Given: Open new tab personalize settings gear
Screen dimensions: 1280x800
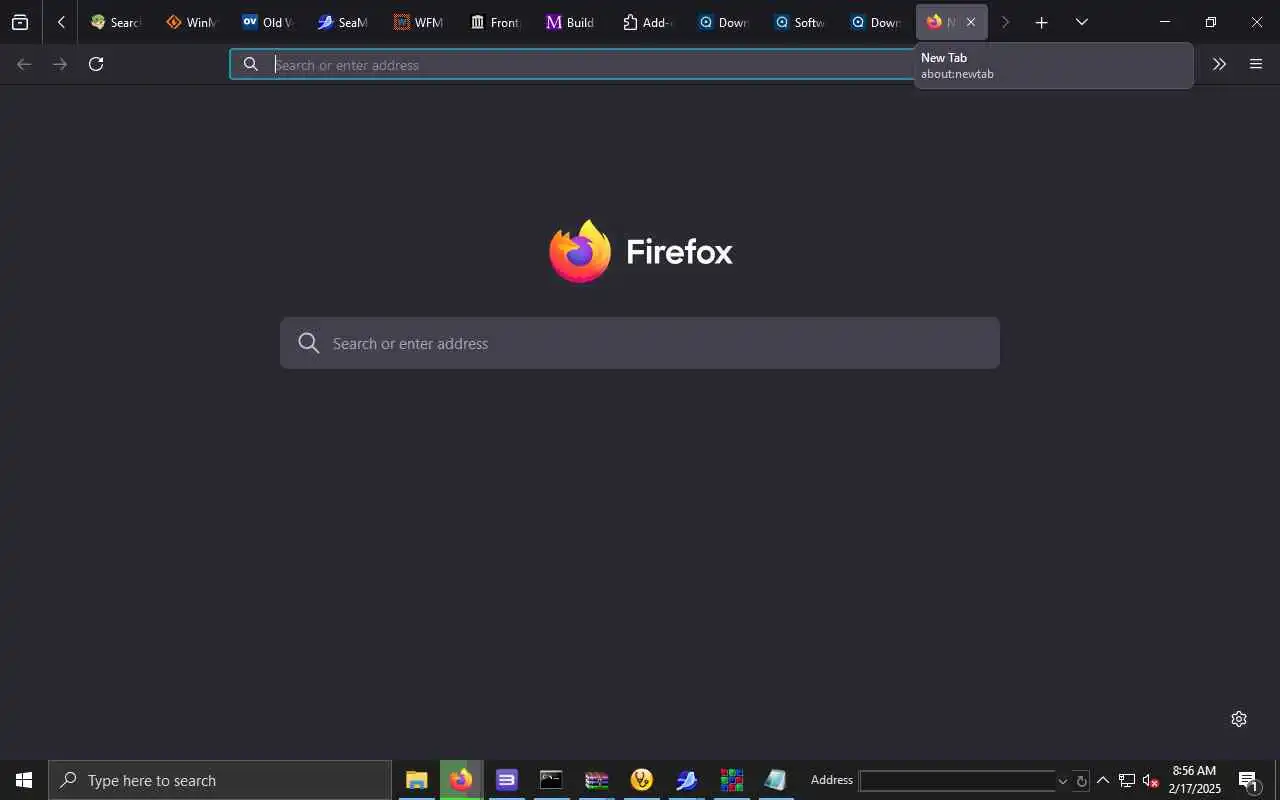Looking at the screenshot, I should point(1239,719).
